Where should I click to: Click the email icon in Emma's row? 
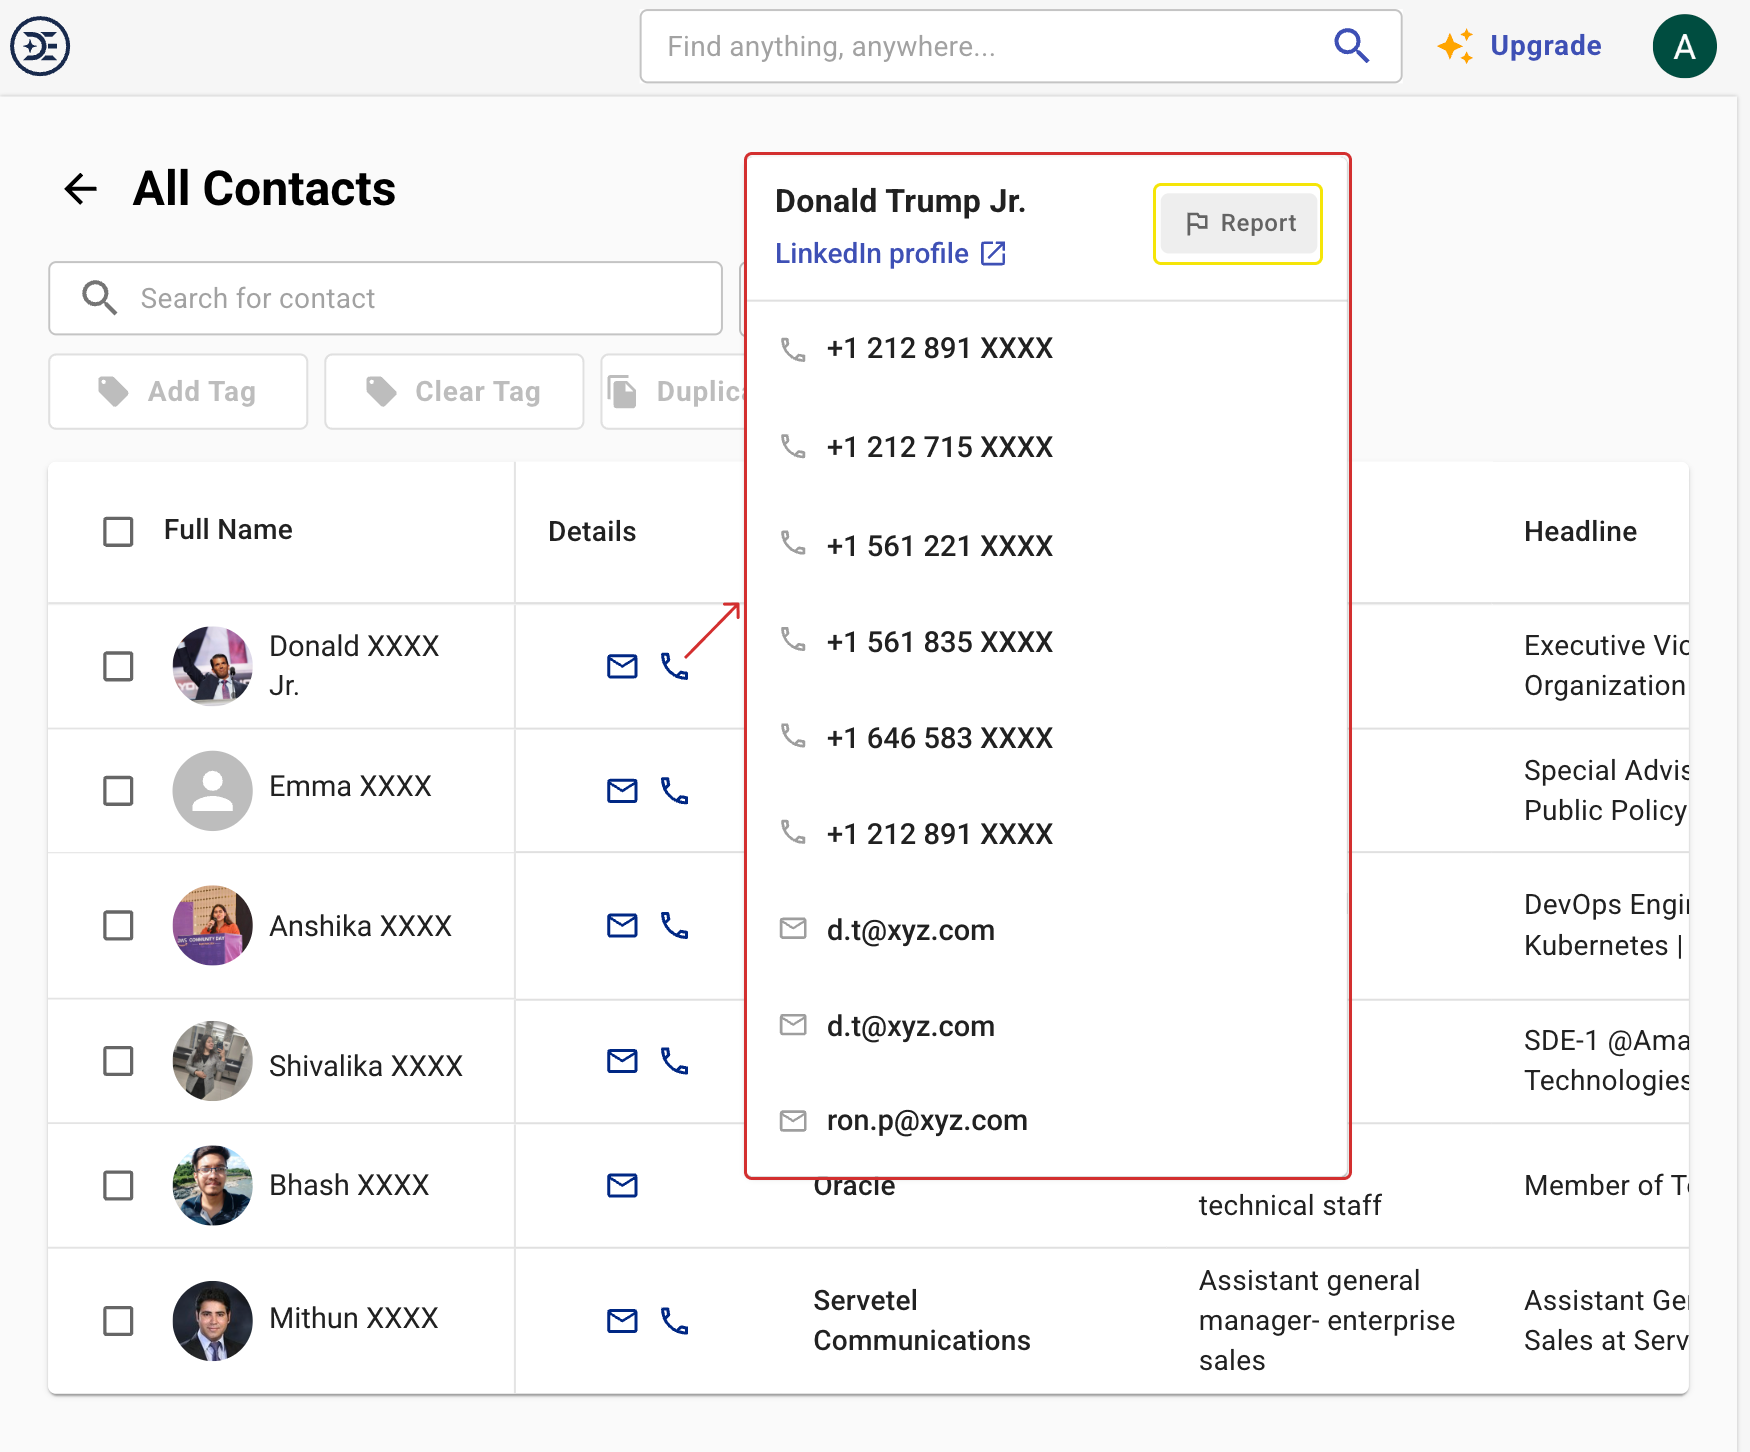pyautogui.click(x=622, y=791)
